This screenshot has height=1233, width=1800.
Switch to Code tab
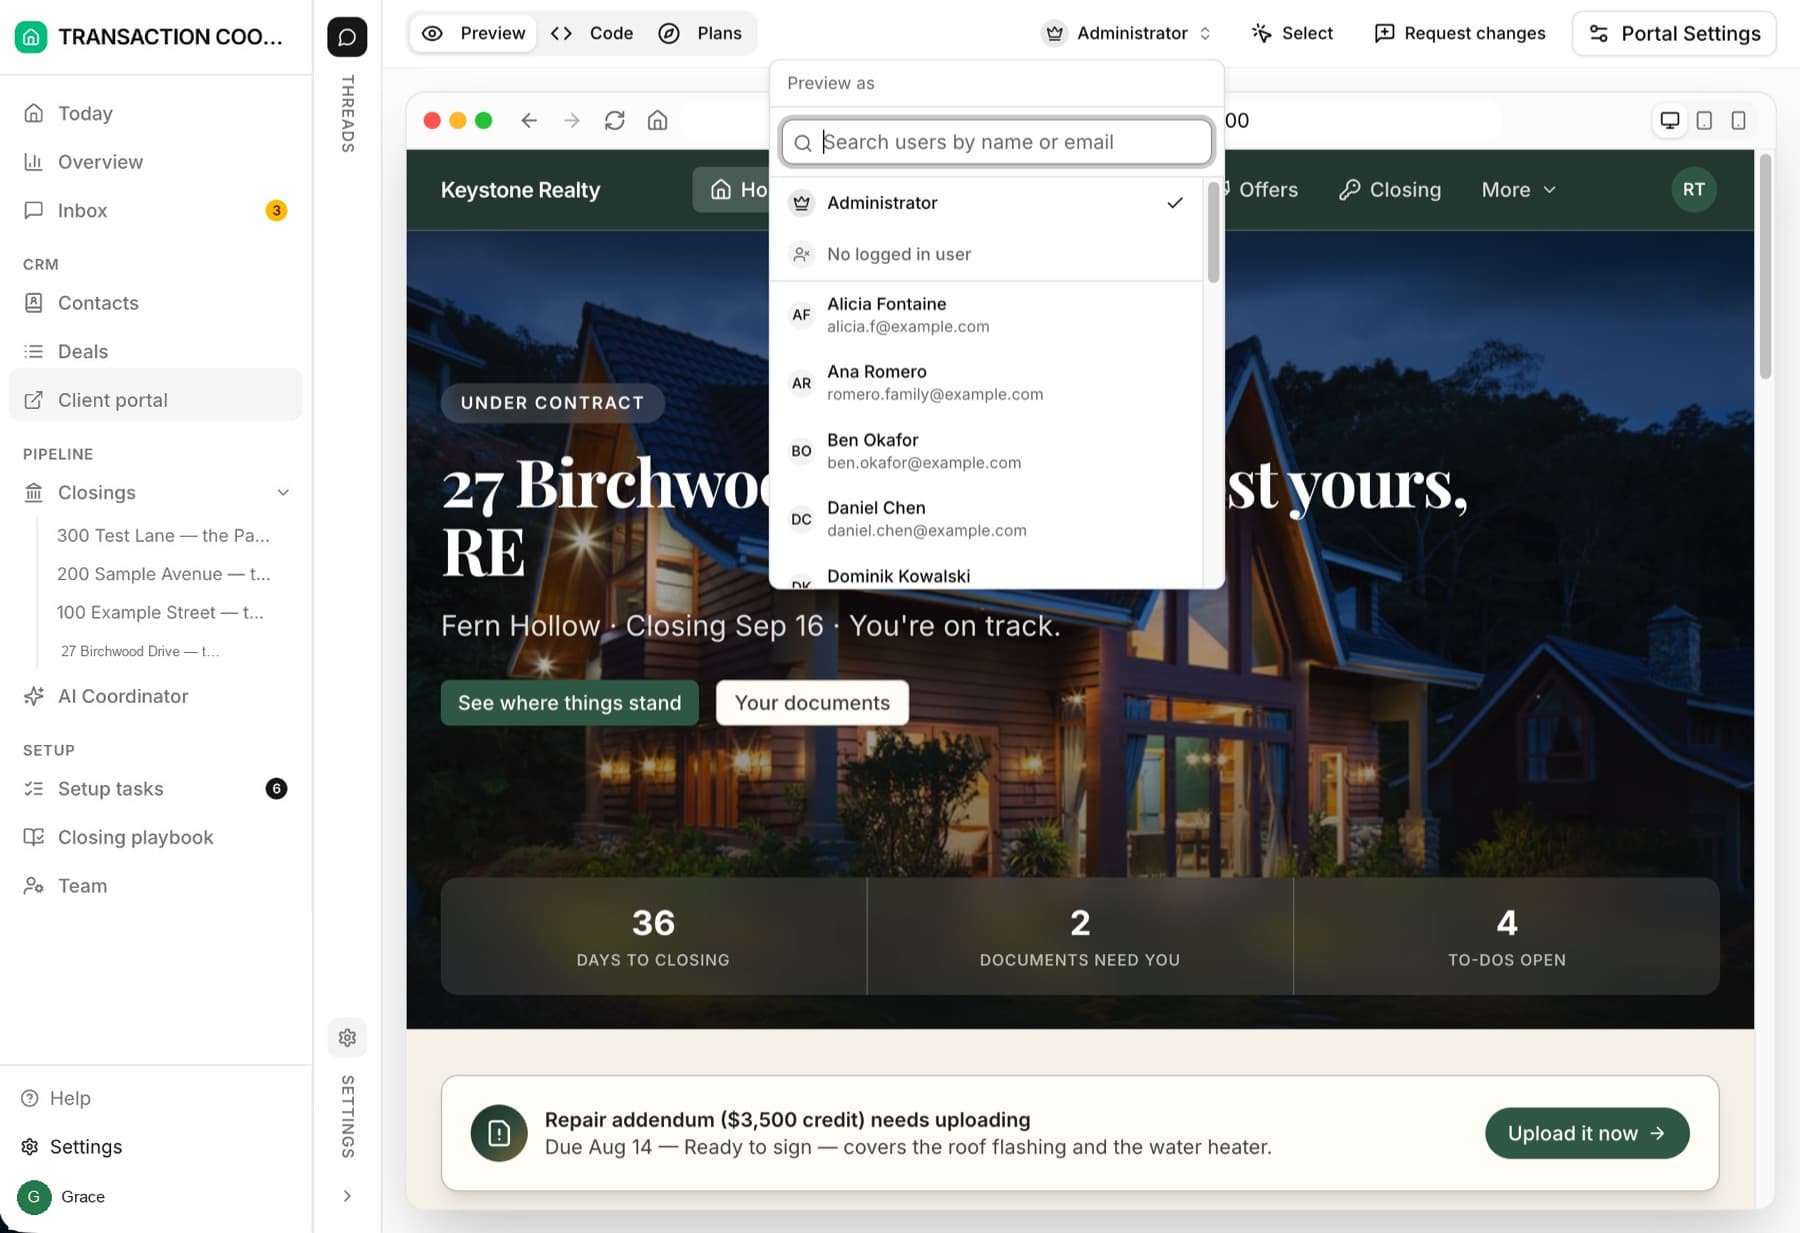[592, 33]
